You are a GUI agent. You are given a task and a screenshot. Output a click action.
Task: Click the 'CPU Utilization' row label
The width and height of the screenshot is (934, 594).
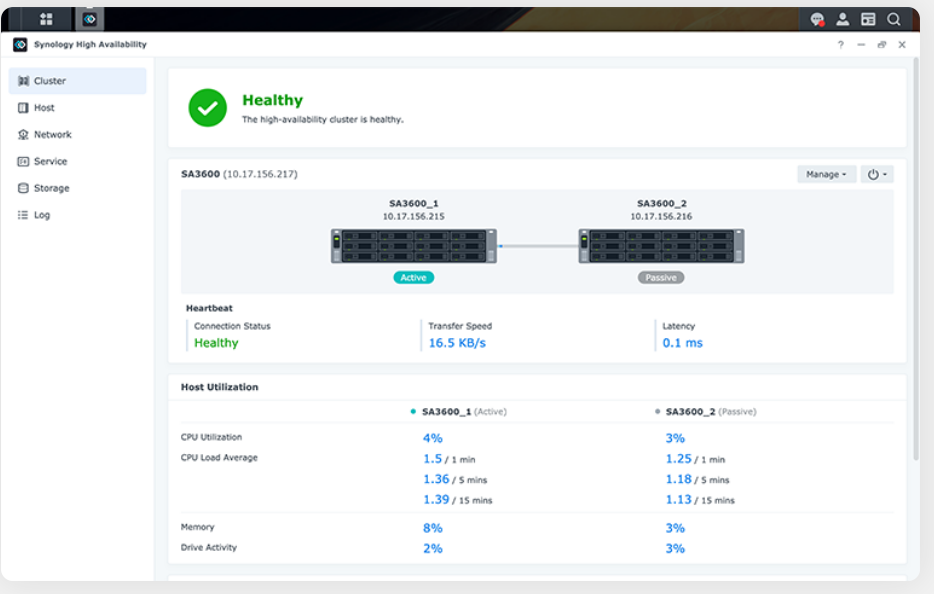(x=211, y=437)
